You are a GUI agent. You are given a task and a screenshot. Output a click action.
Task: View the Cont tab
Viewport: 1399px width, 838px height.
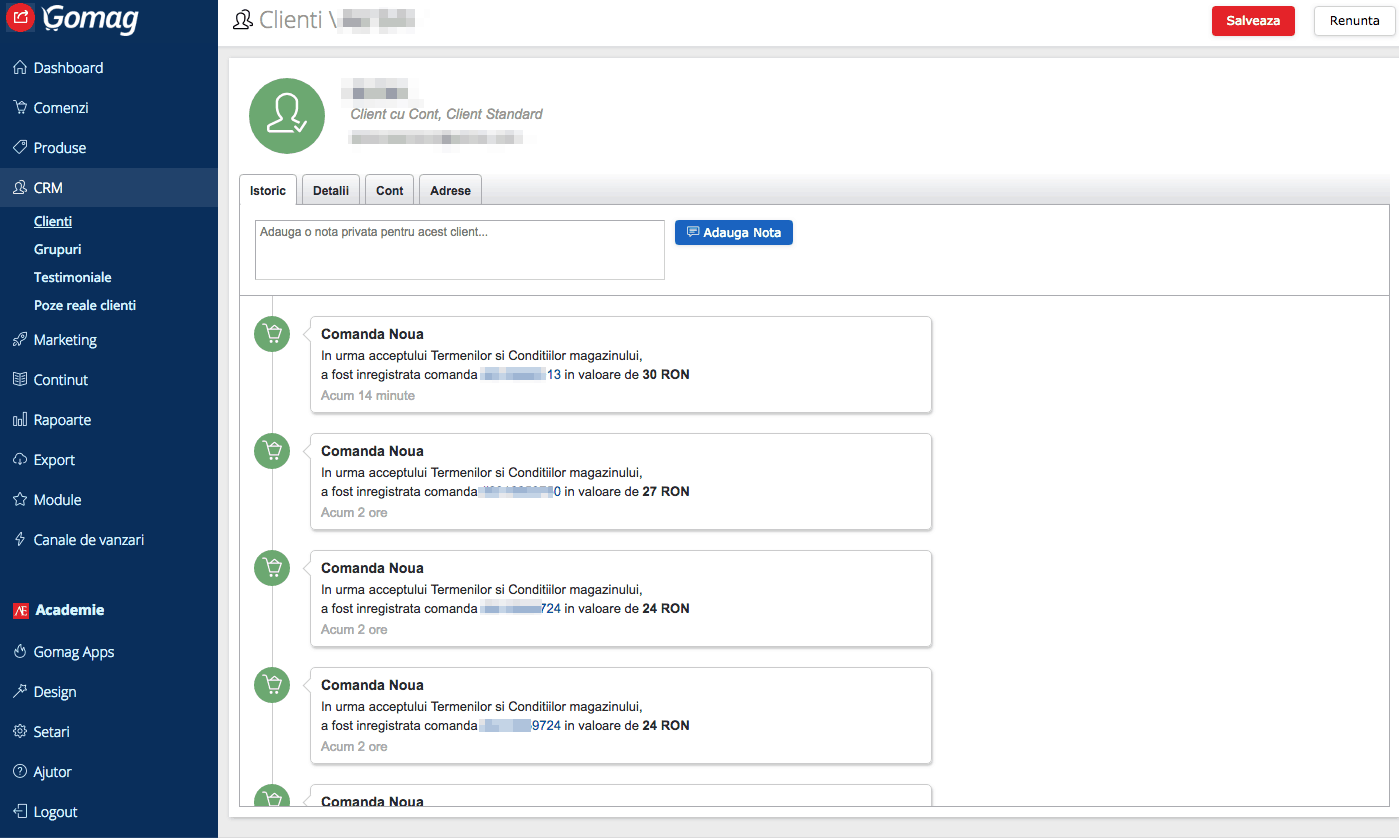(x=389, y=189)
